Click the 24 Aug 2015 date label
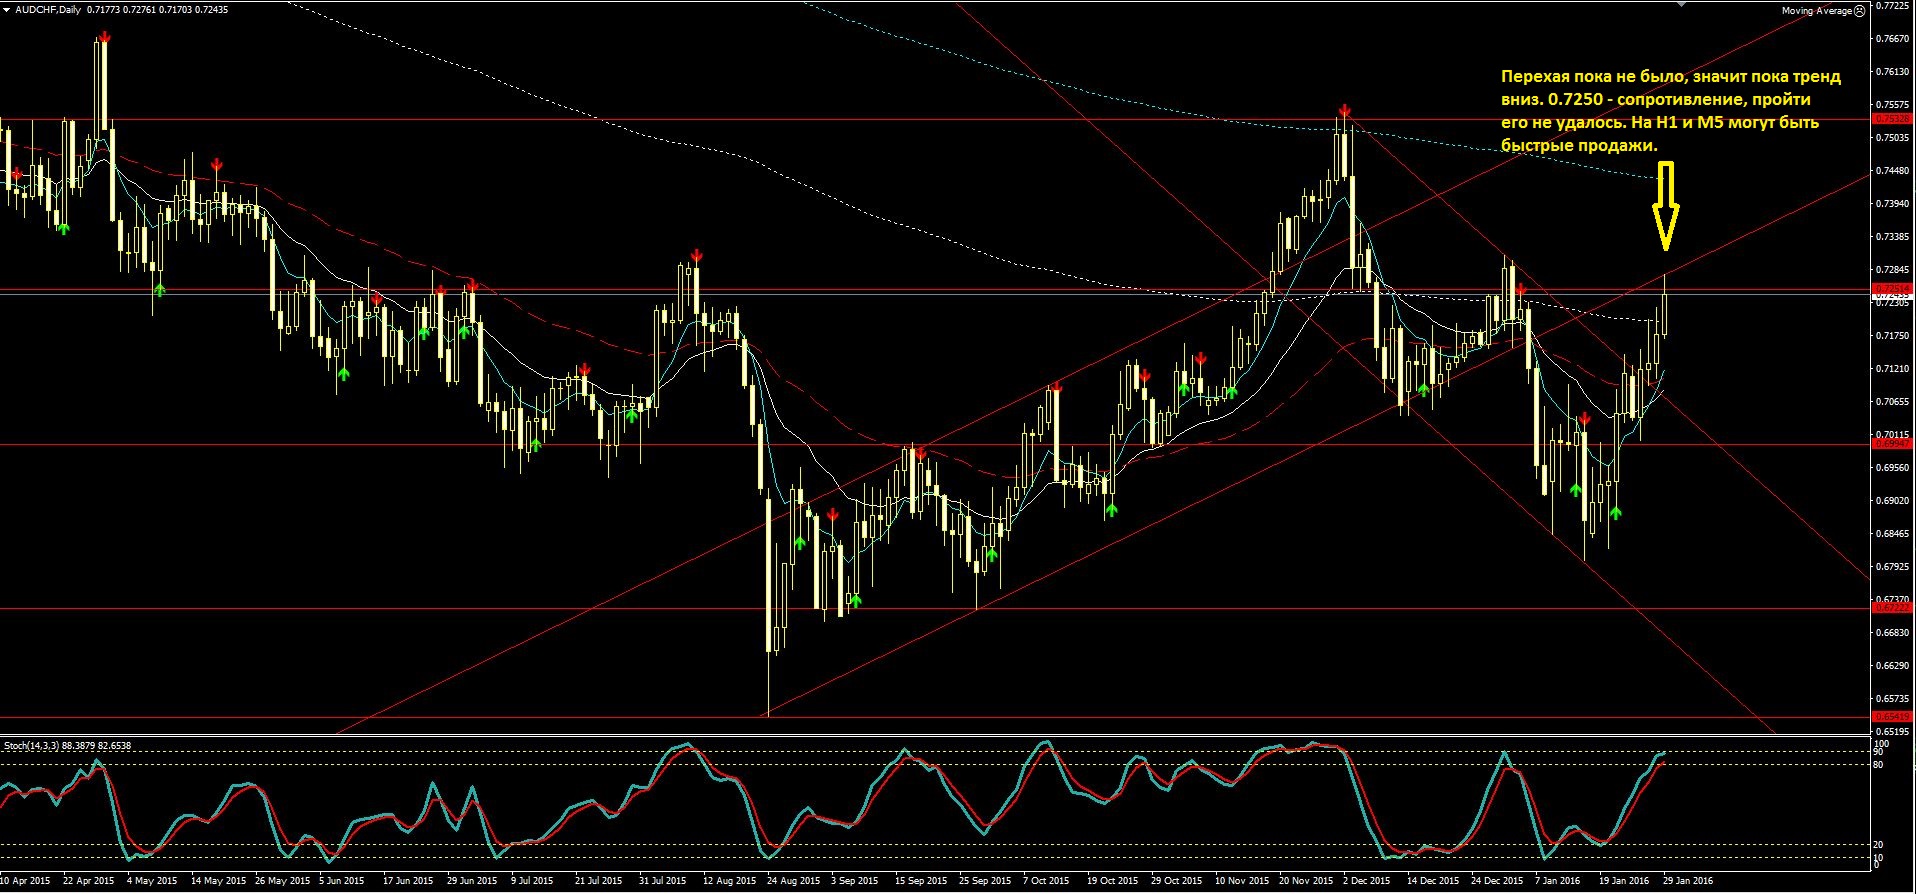The image size is (1916, 894). (794, 882)
